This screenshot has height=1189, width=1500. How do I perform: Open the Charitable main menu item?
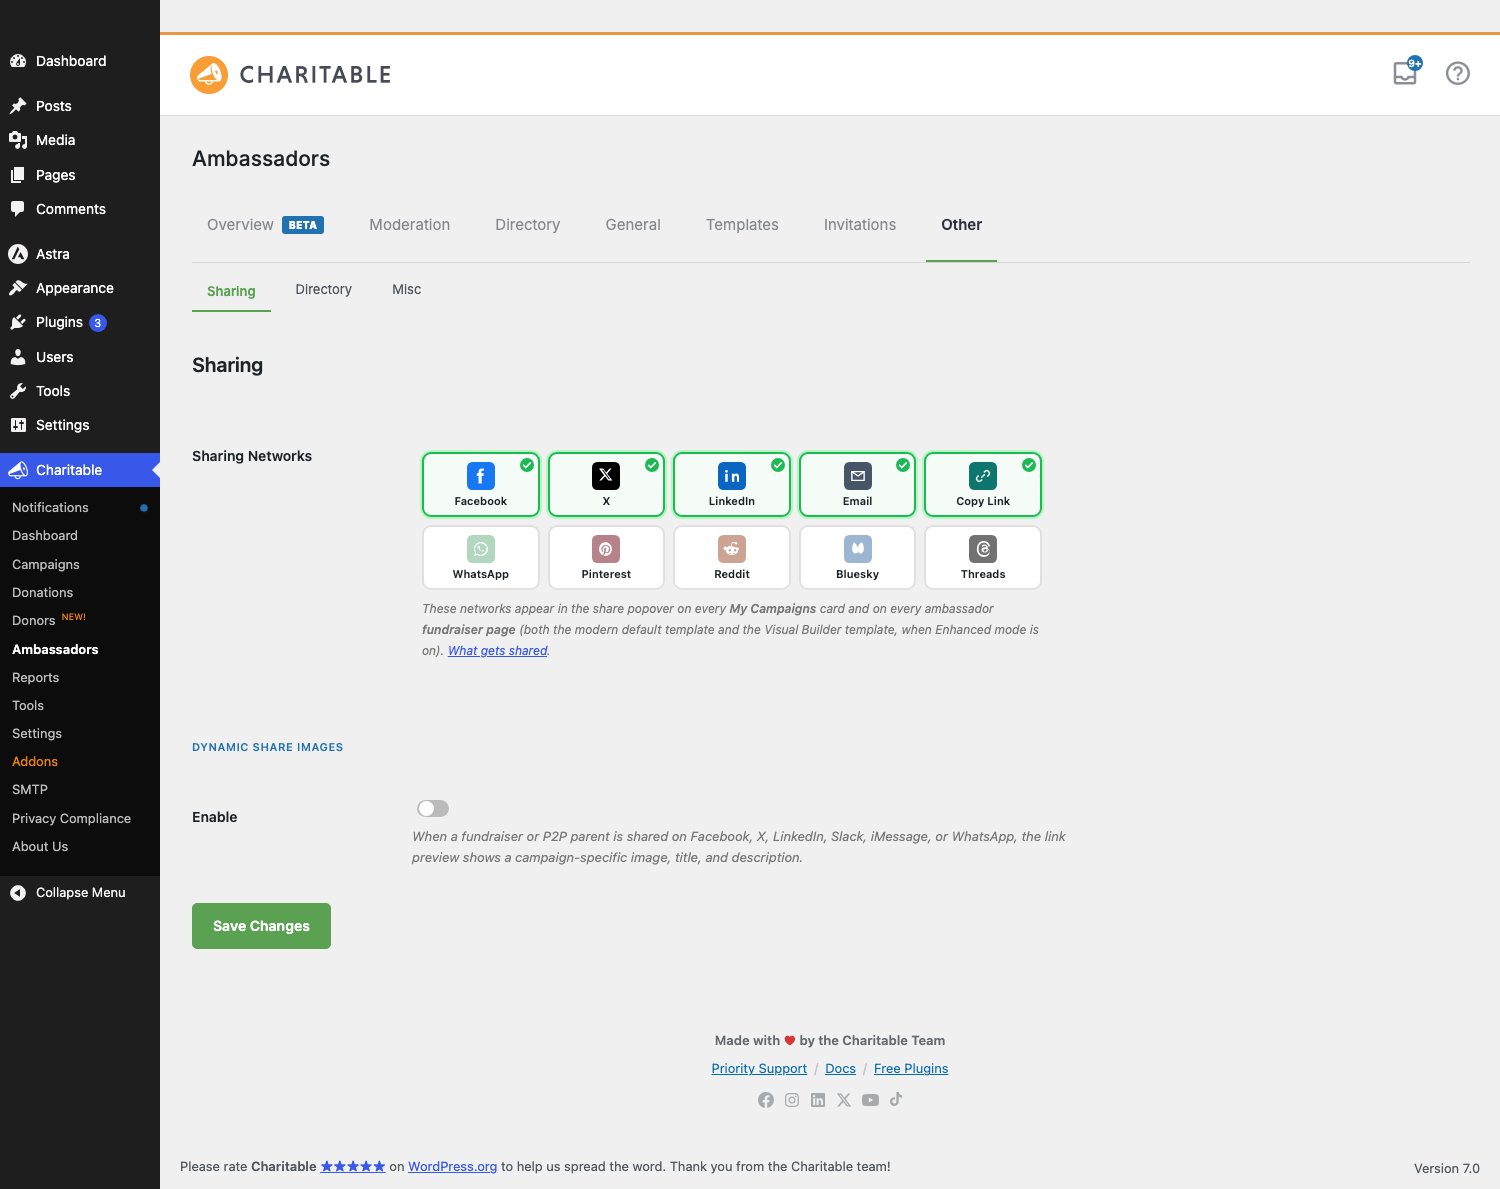(x=80, y=470)
